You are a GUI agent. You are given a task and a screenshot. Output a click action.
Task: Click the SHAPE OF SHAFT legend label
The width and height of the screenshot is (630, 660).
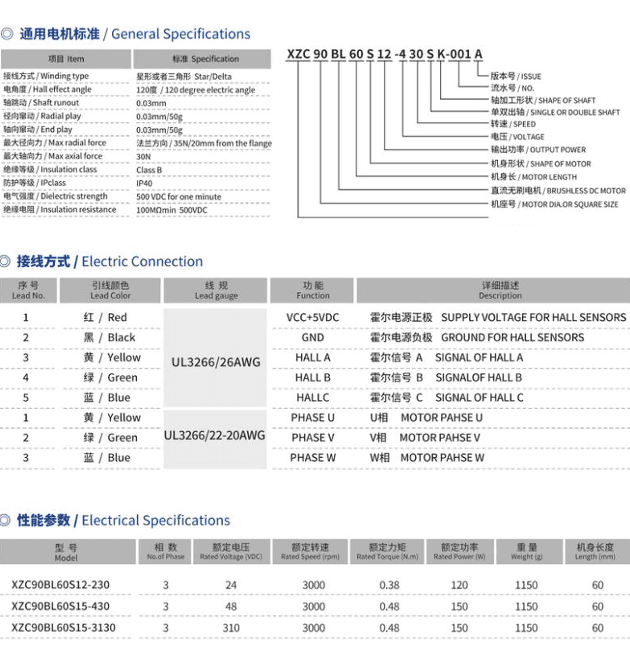tap(543, 101)
